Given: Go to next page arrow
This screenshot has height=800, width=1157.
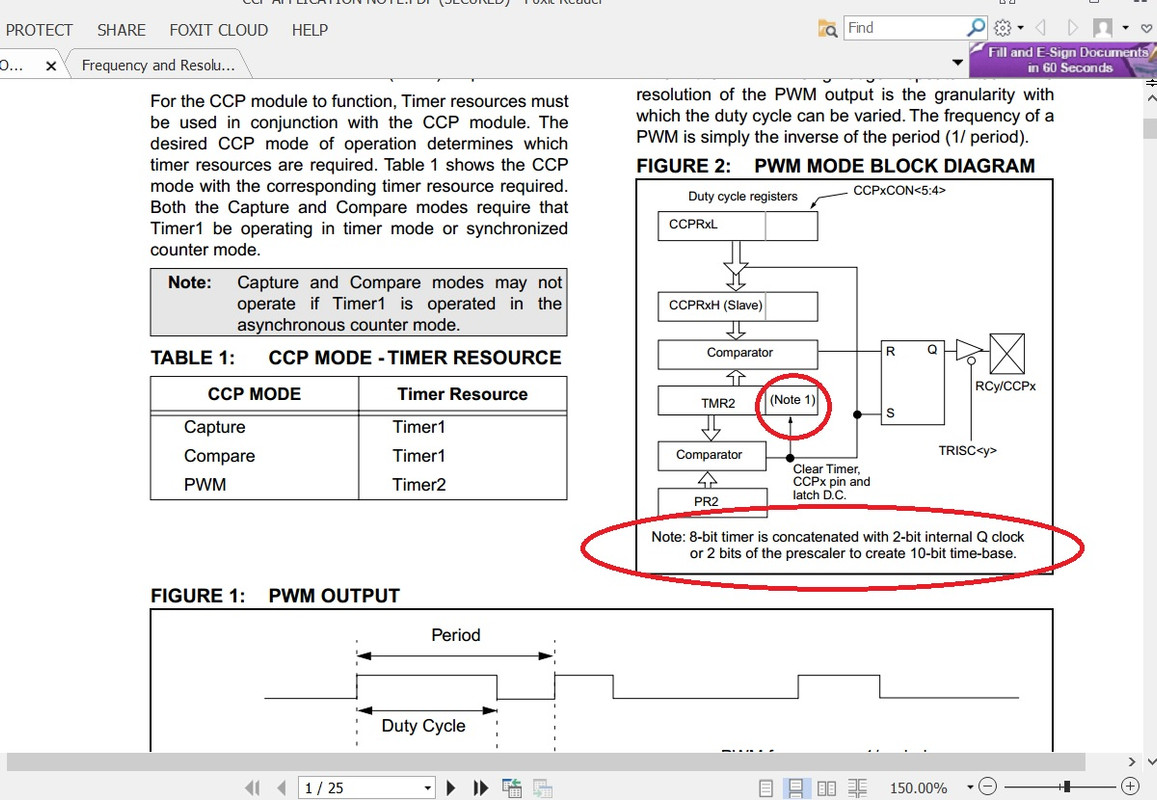Looking at the screenshot, I should 451,787.
